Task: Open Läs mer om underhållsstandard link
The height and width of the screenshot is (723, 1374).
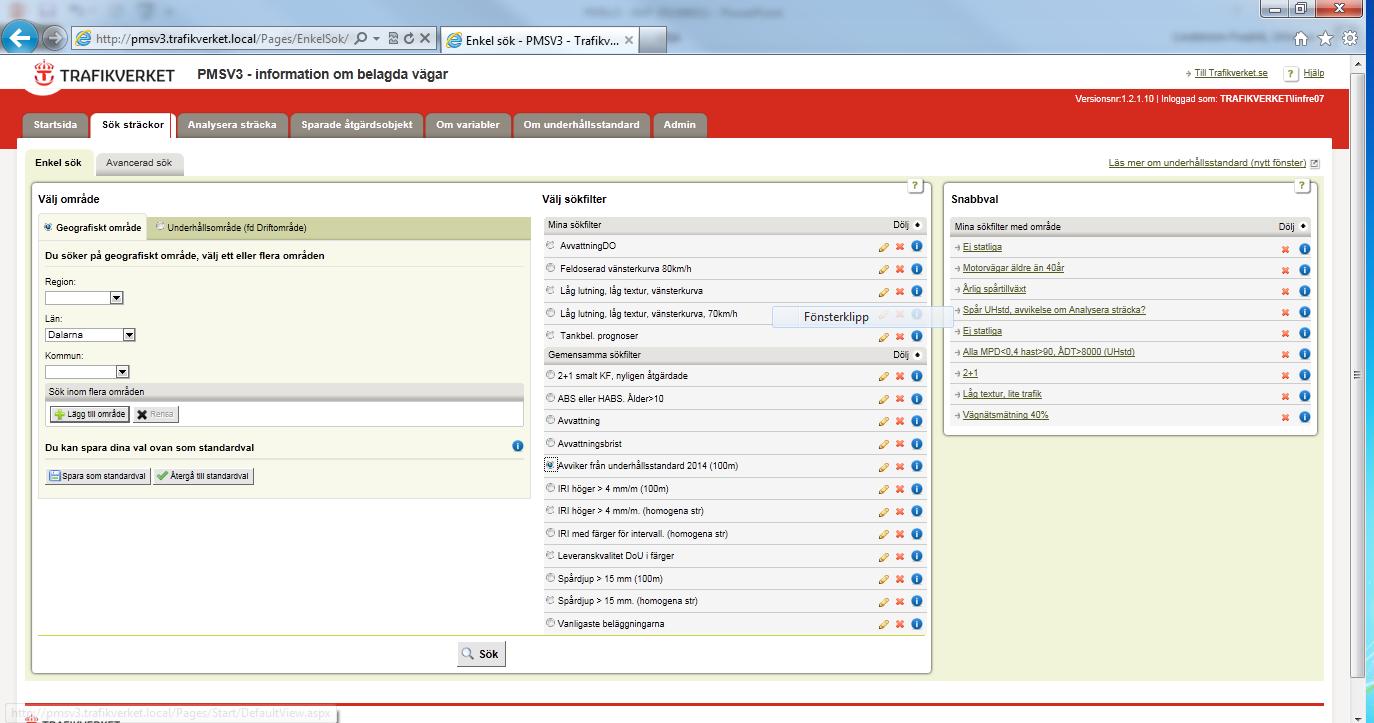Action: pyautogui.click(x=1207, y=162)
